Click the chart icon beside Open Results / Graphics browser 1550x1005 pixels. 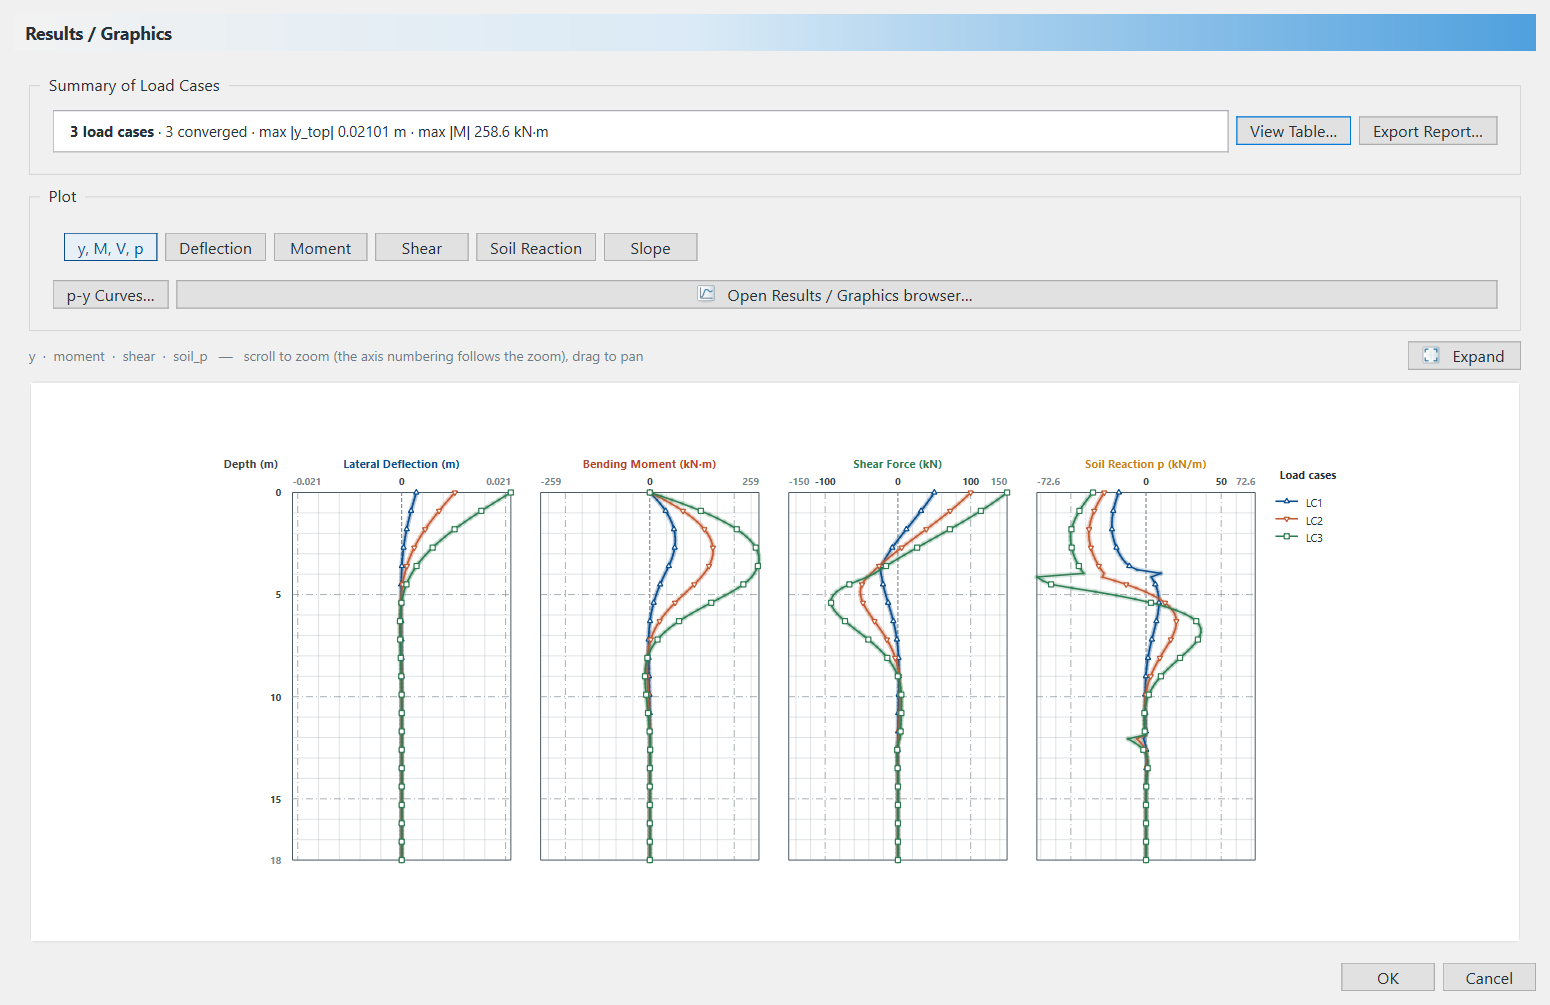tap(706, 294)
